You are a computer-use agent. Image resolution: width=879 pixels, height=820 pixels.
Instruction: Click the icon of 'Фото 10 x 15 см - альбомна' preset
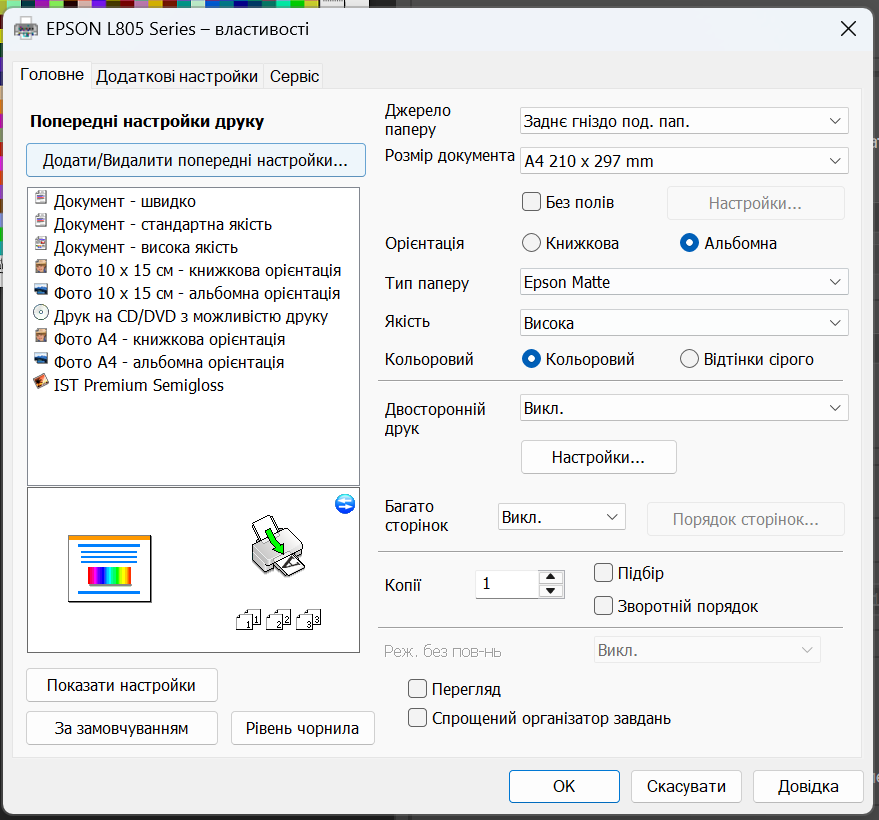[41, 289]
